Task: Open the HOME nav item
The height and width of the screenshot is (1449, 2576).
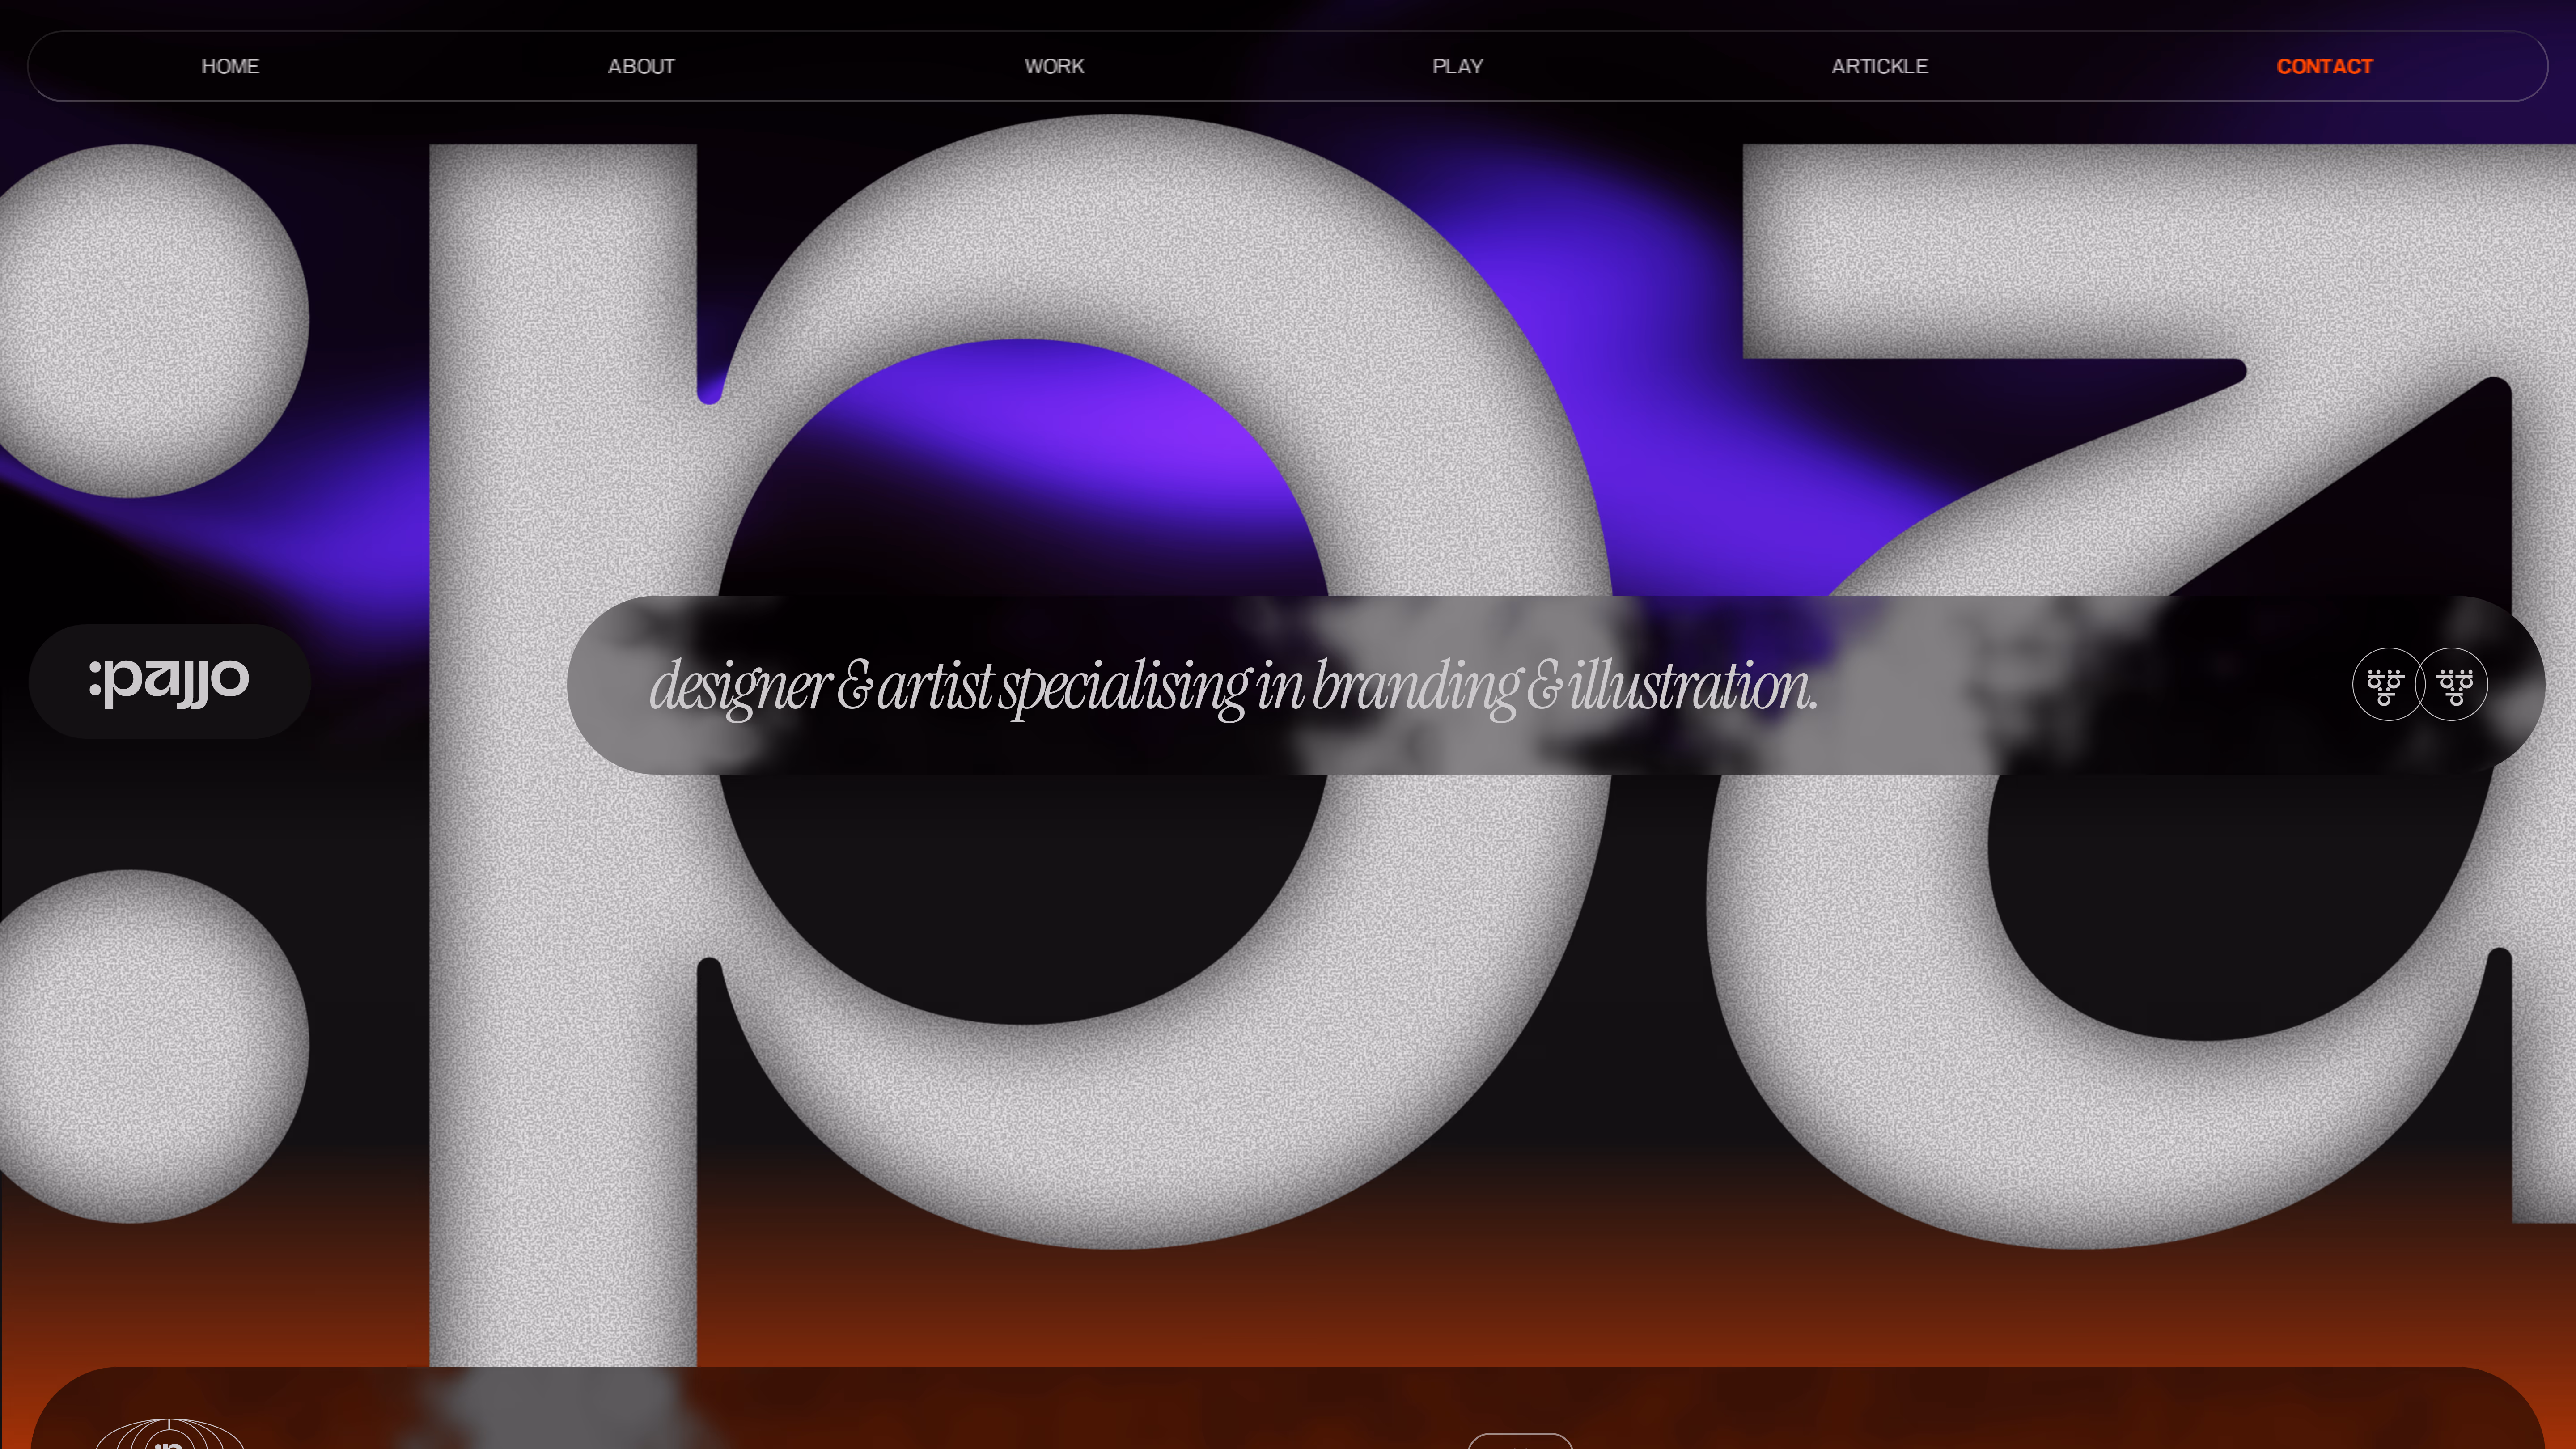Action: point(230,66)
